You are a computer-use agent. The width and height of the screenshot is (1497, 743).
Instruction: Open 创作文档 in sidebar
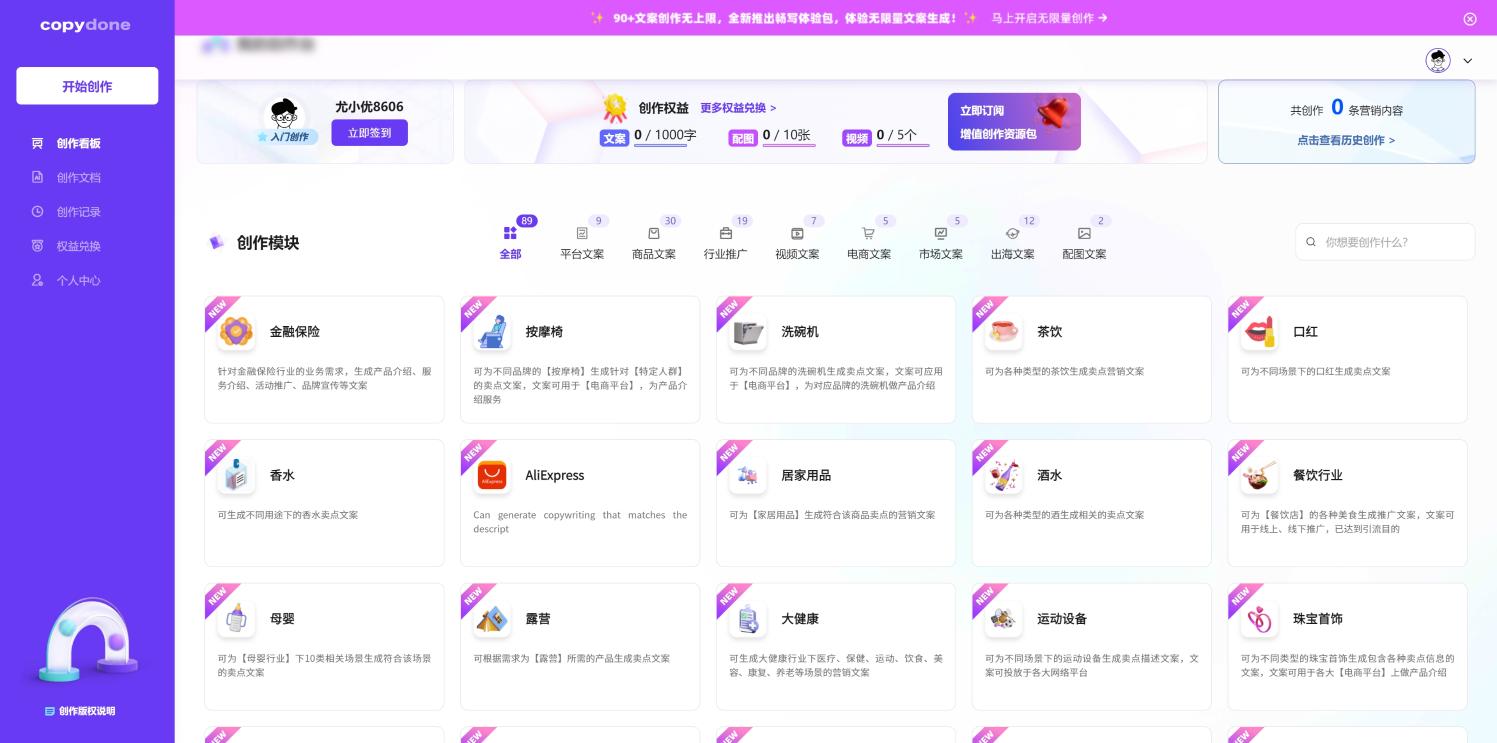(x=66, y=177)
